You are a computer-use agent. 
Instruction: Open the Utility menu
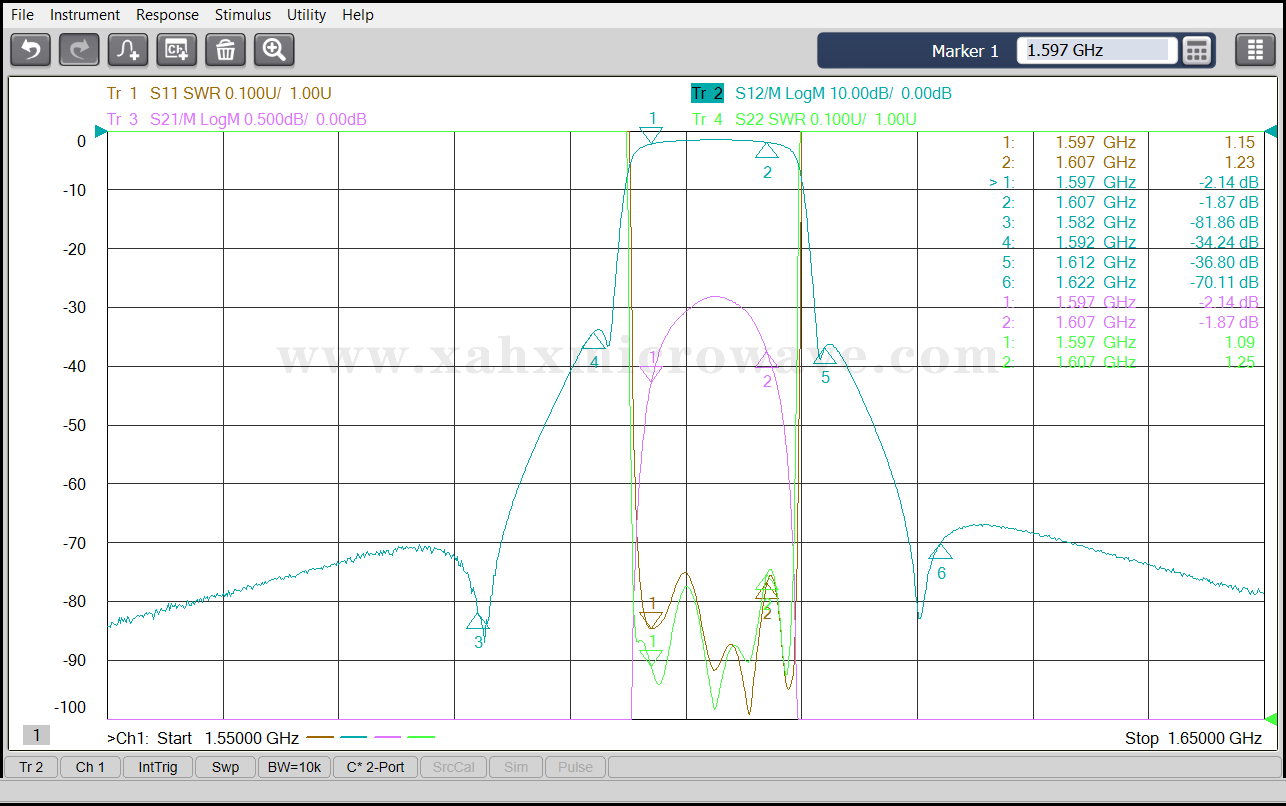click(306, 15)
